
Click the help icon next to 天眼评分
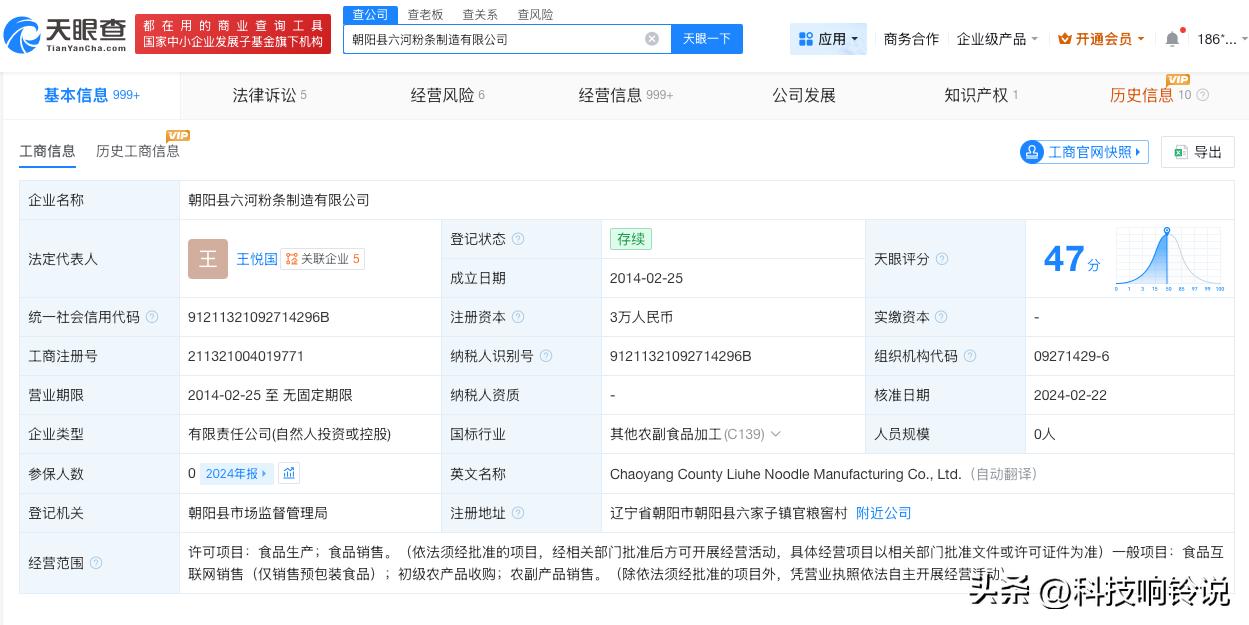coord(942,259)
